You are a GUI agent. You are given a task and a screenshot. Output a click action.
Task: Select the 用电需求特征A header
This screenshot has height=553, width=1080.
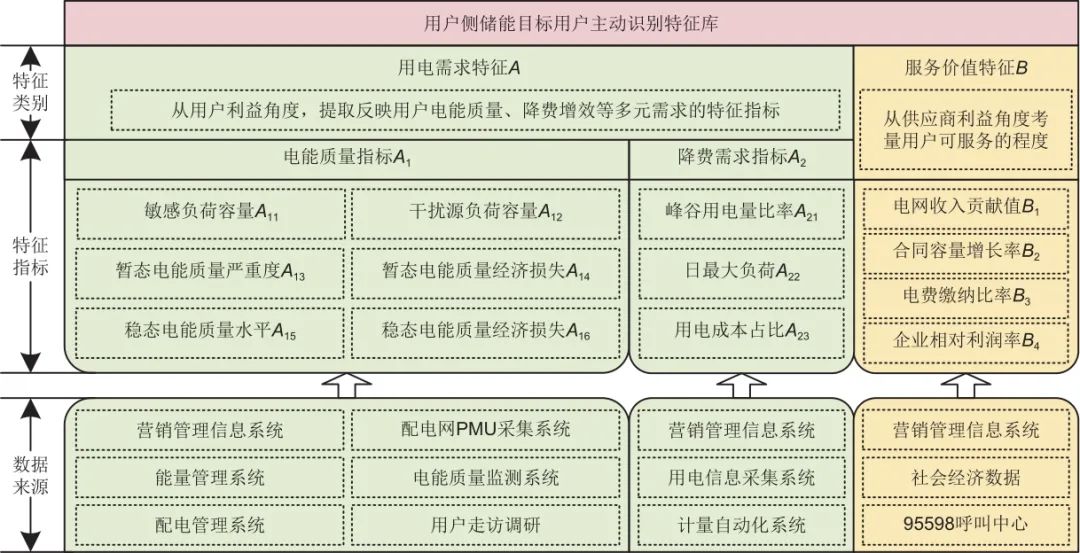click(459, 68)
